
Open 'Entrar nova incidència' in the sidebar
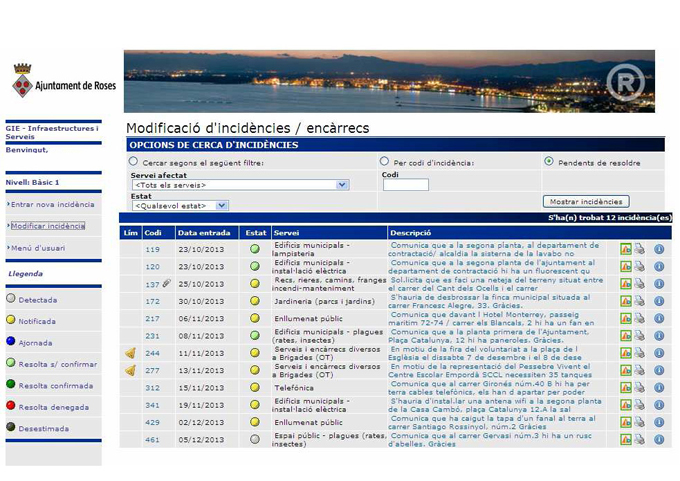(x=52, y=205)
